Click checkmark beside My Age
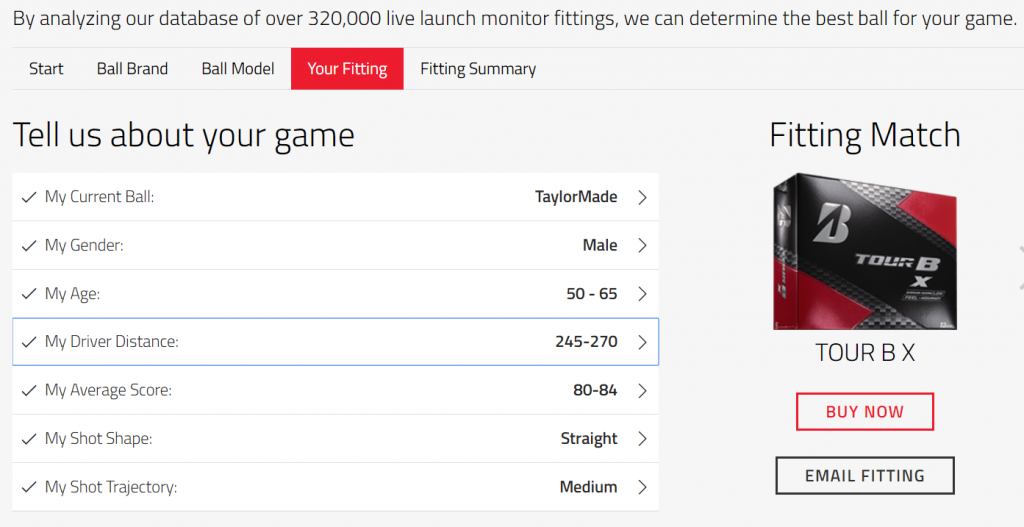The image size is (1024, 527). 29,294
